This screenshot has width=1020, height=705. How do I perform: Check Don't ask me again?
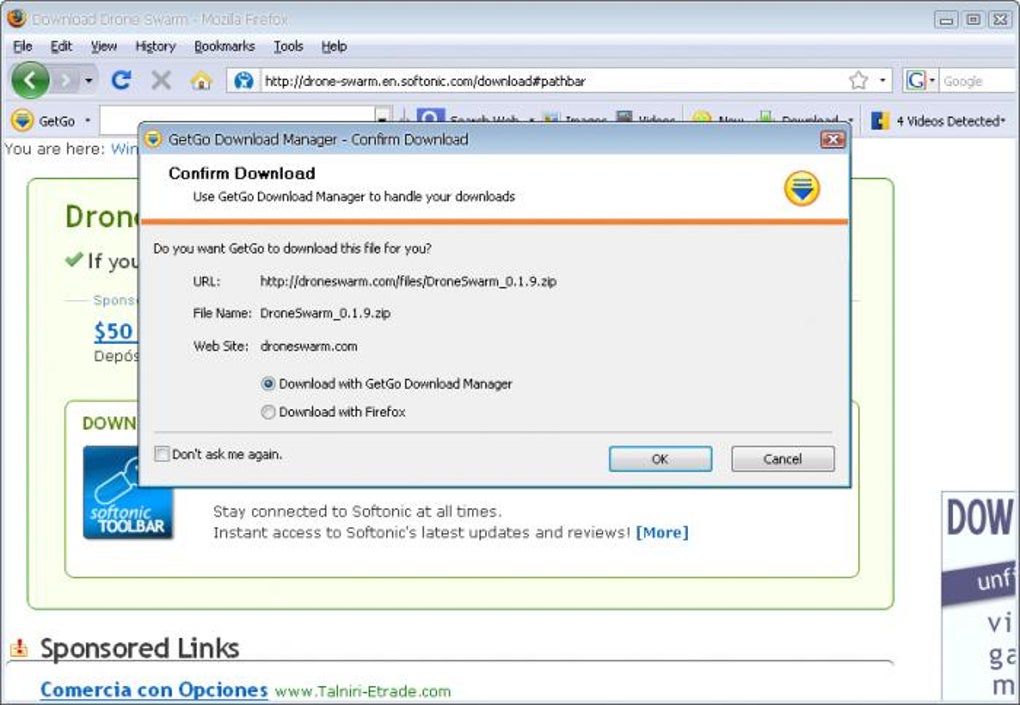(162, 454)
